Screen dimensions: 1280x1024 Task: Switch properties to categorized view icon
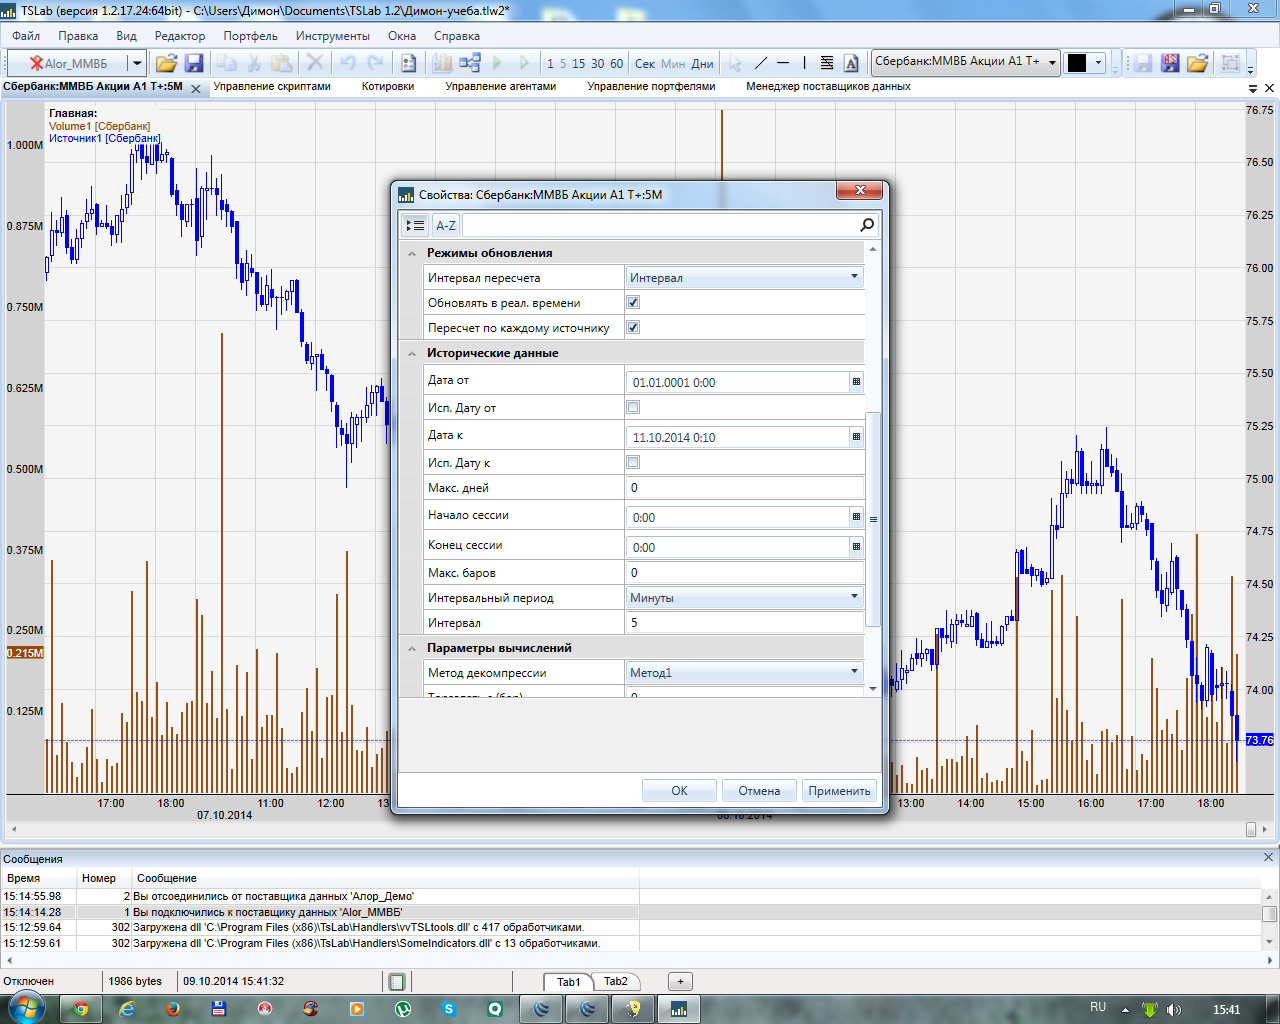(415, 225)
